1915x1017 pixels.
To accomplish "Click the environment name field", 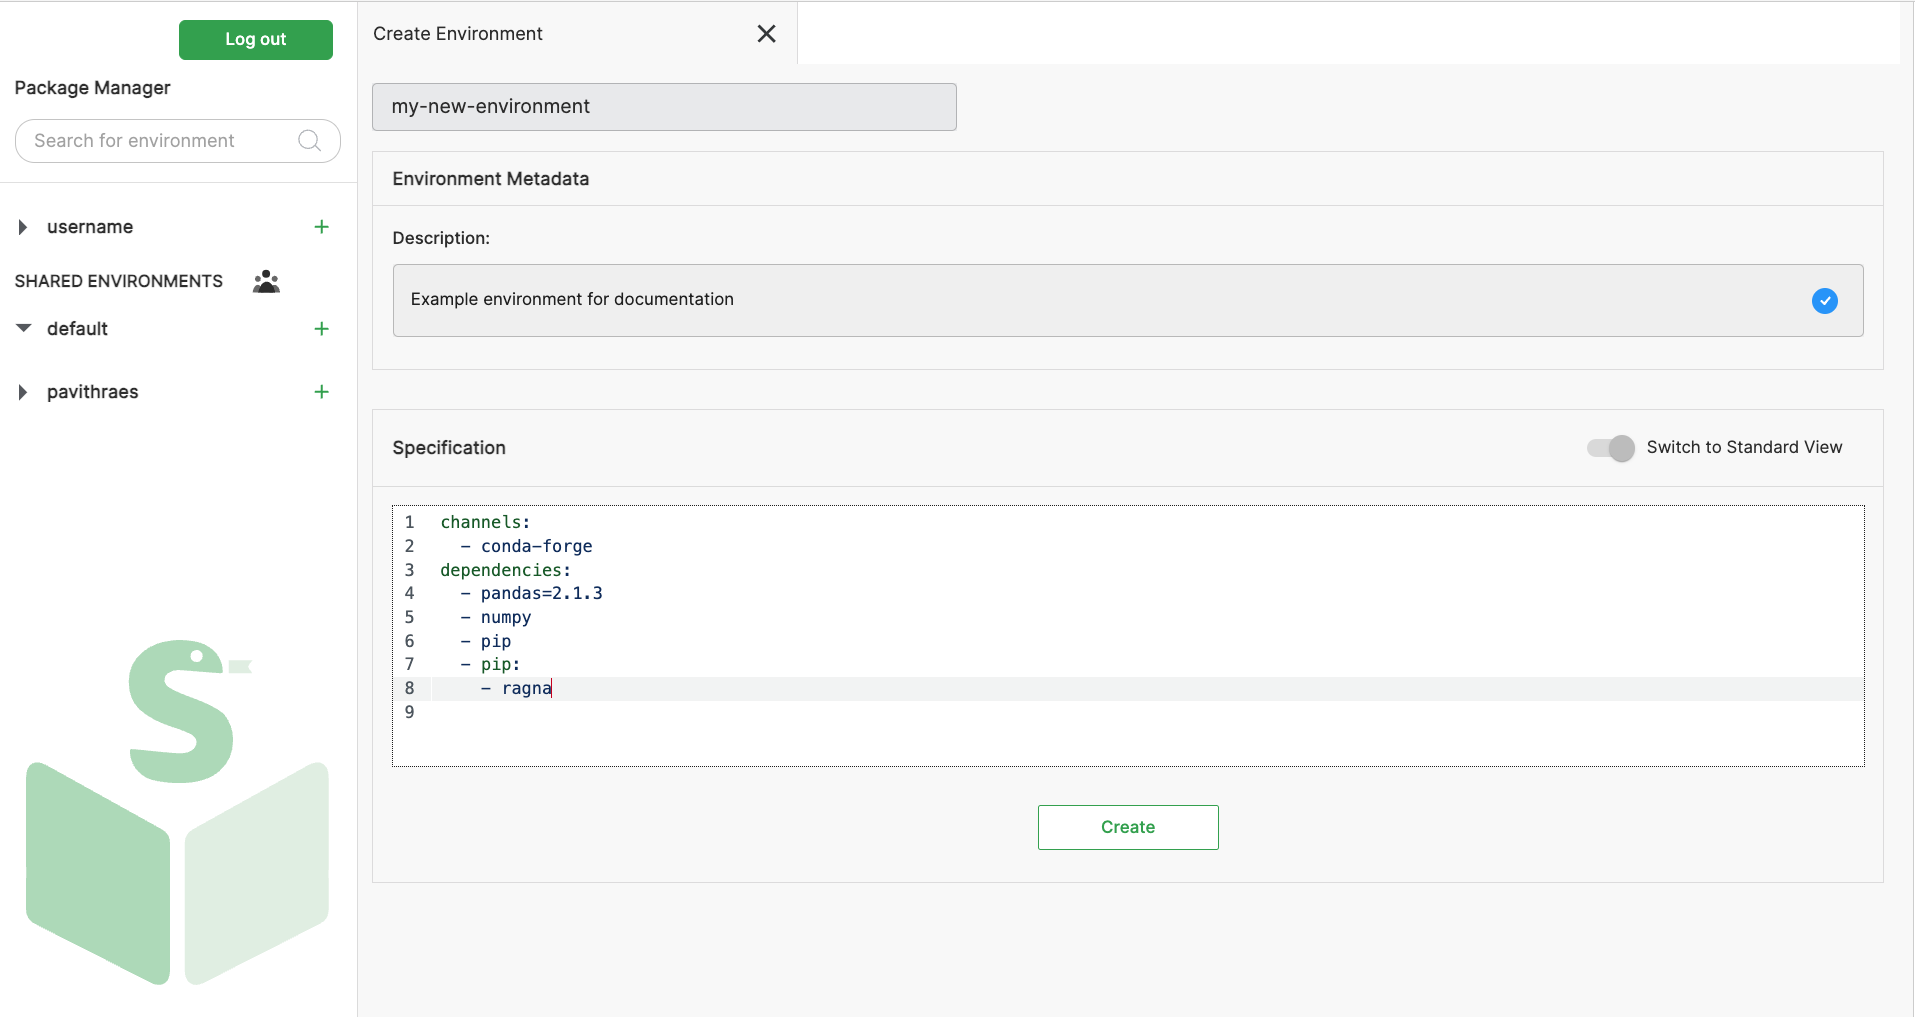I will (x=664, y=107).
